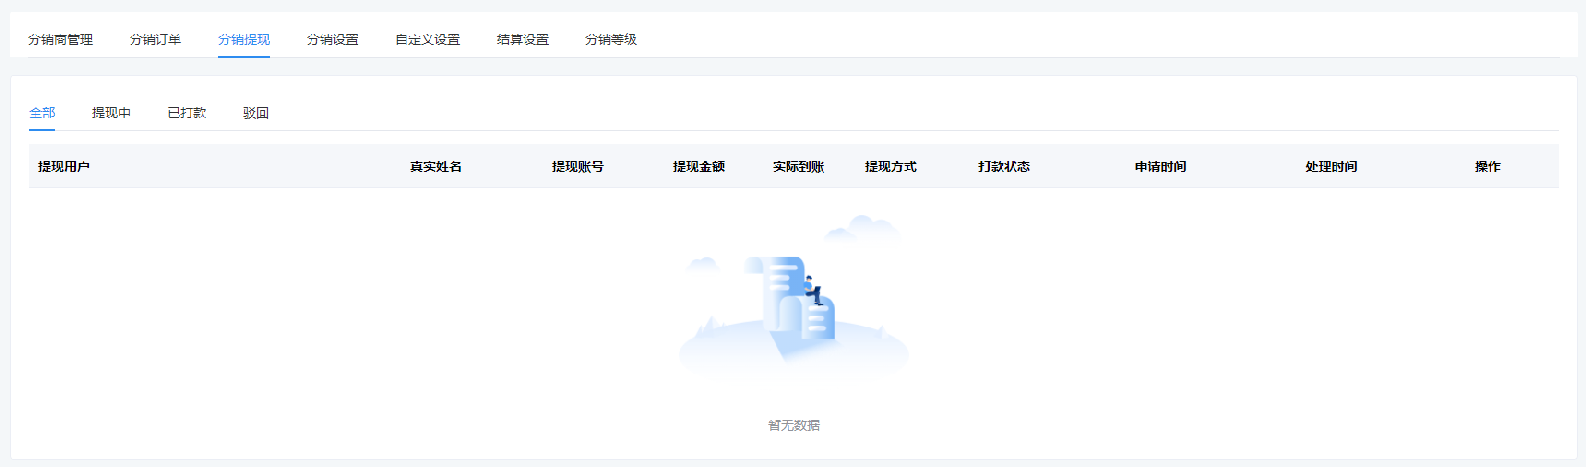Image resolution: width=1586 pixels, height=467 pixels.
Task: Click the 申请时间 column header
Action: pos(1161,167)
